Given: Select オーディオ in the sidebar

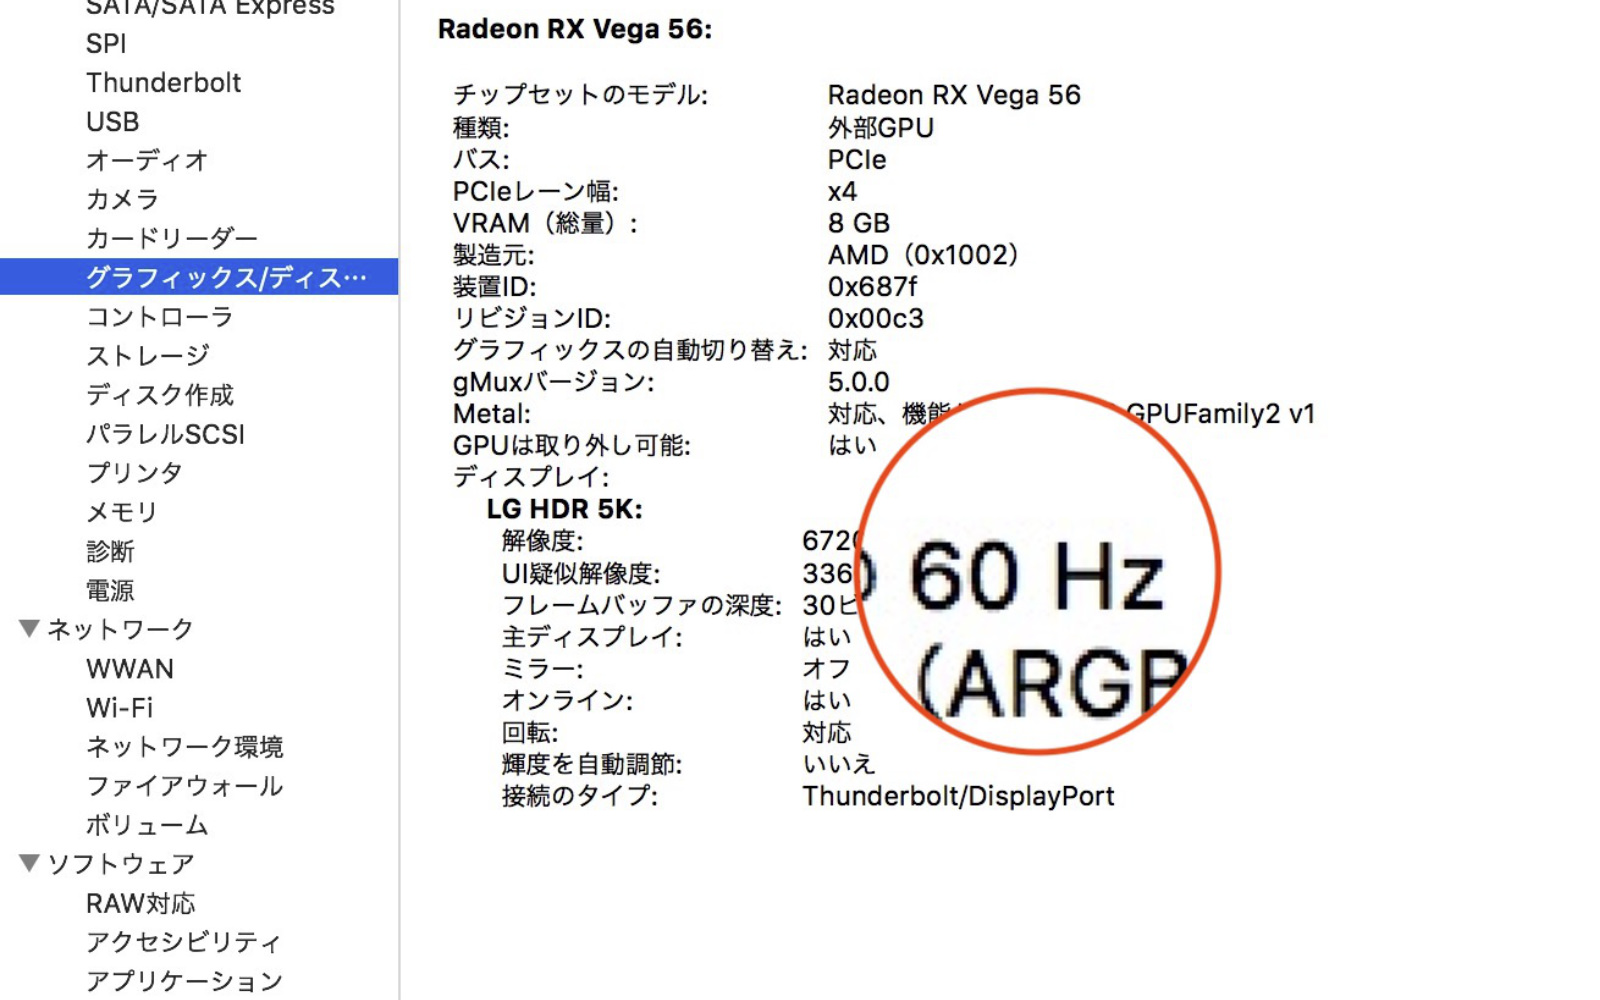Looking at the screenshot, I should coord(147,161).
